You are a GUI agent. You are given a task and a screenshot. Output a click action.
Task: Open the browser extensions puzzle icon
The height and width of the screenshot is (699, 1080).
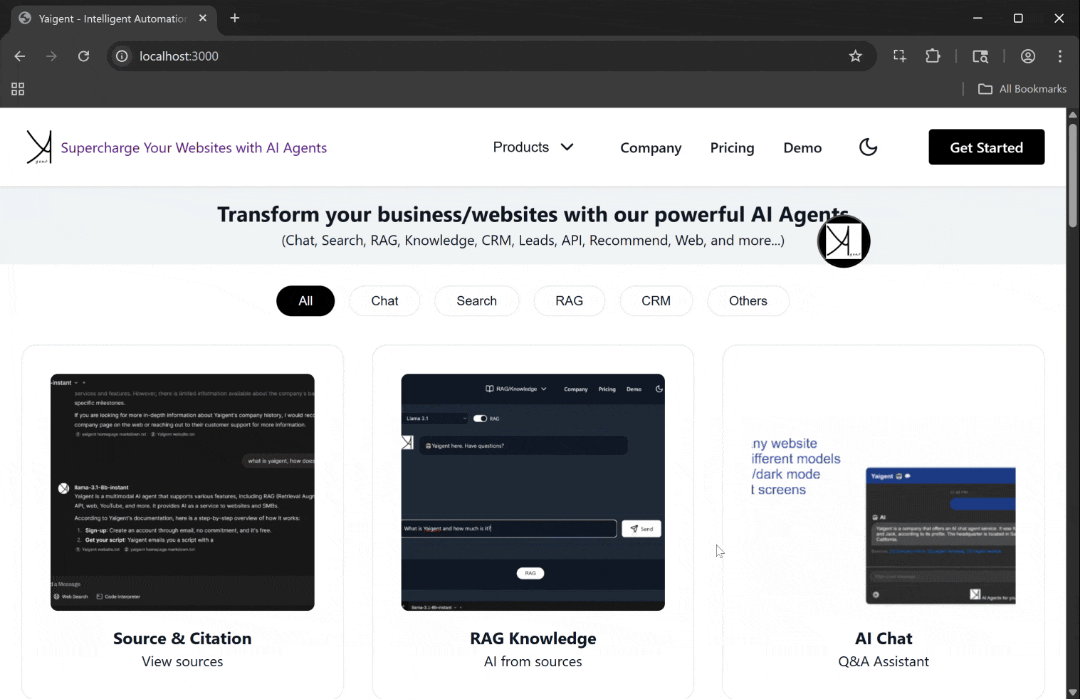click(933, 56)
